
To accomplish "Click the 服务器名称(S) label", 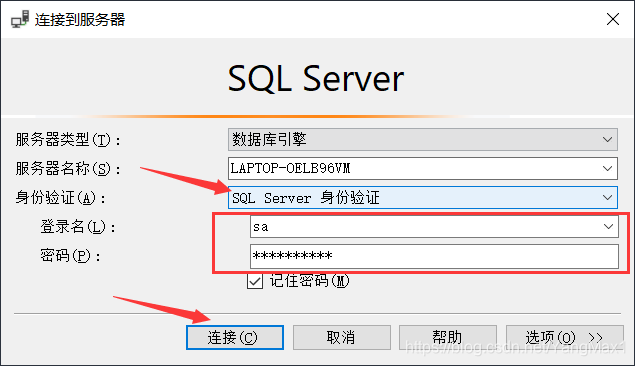I will (68, 169).
